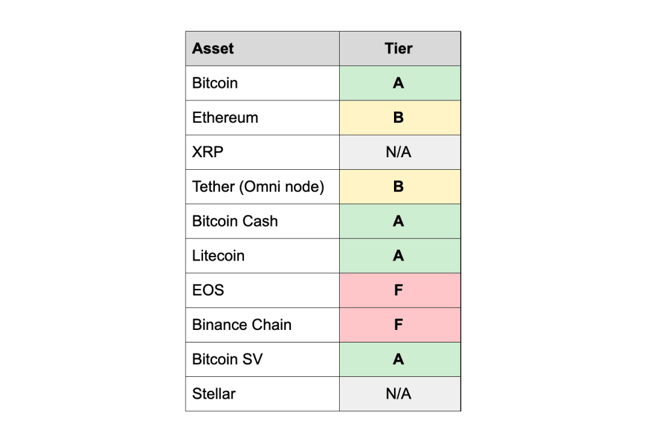
Task: Select the Asset column header
Action: pos(262,48)
